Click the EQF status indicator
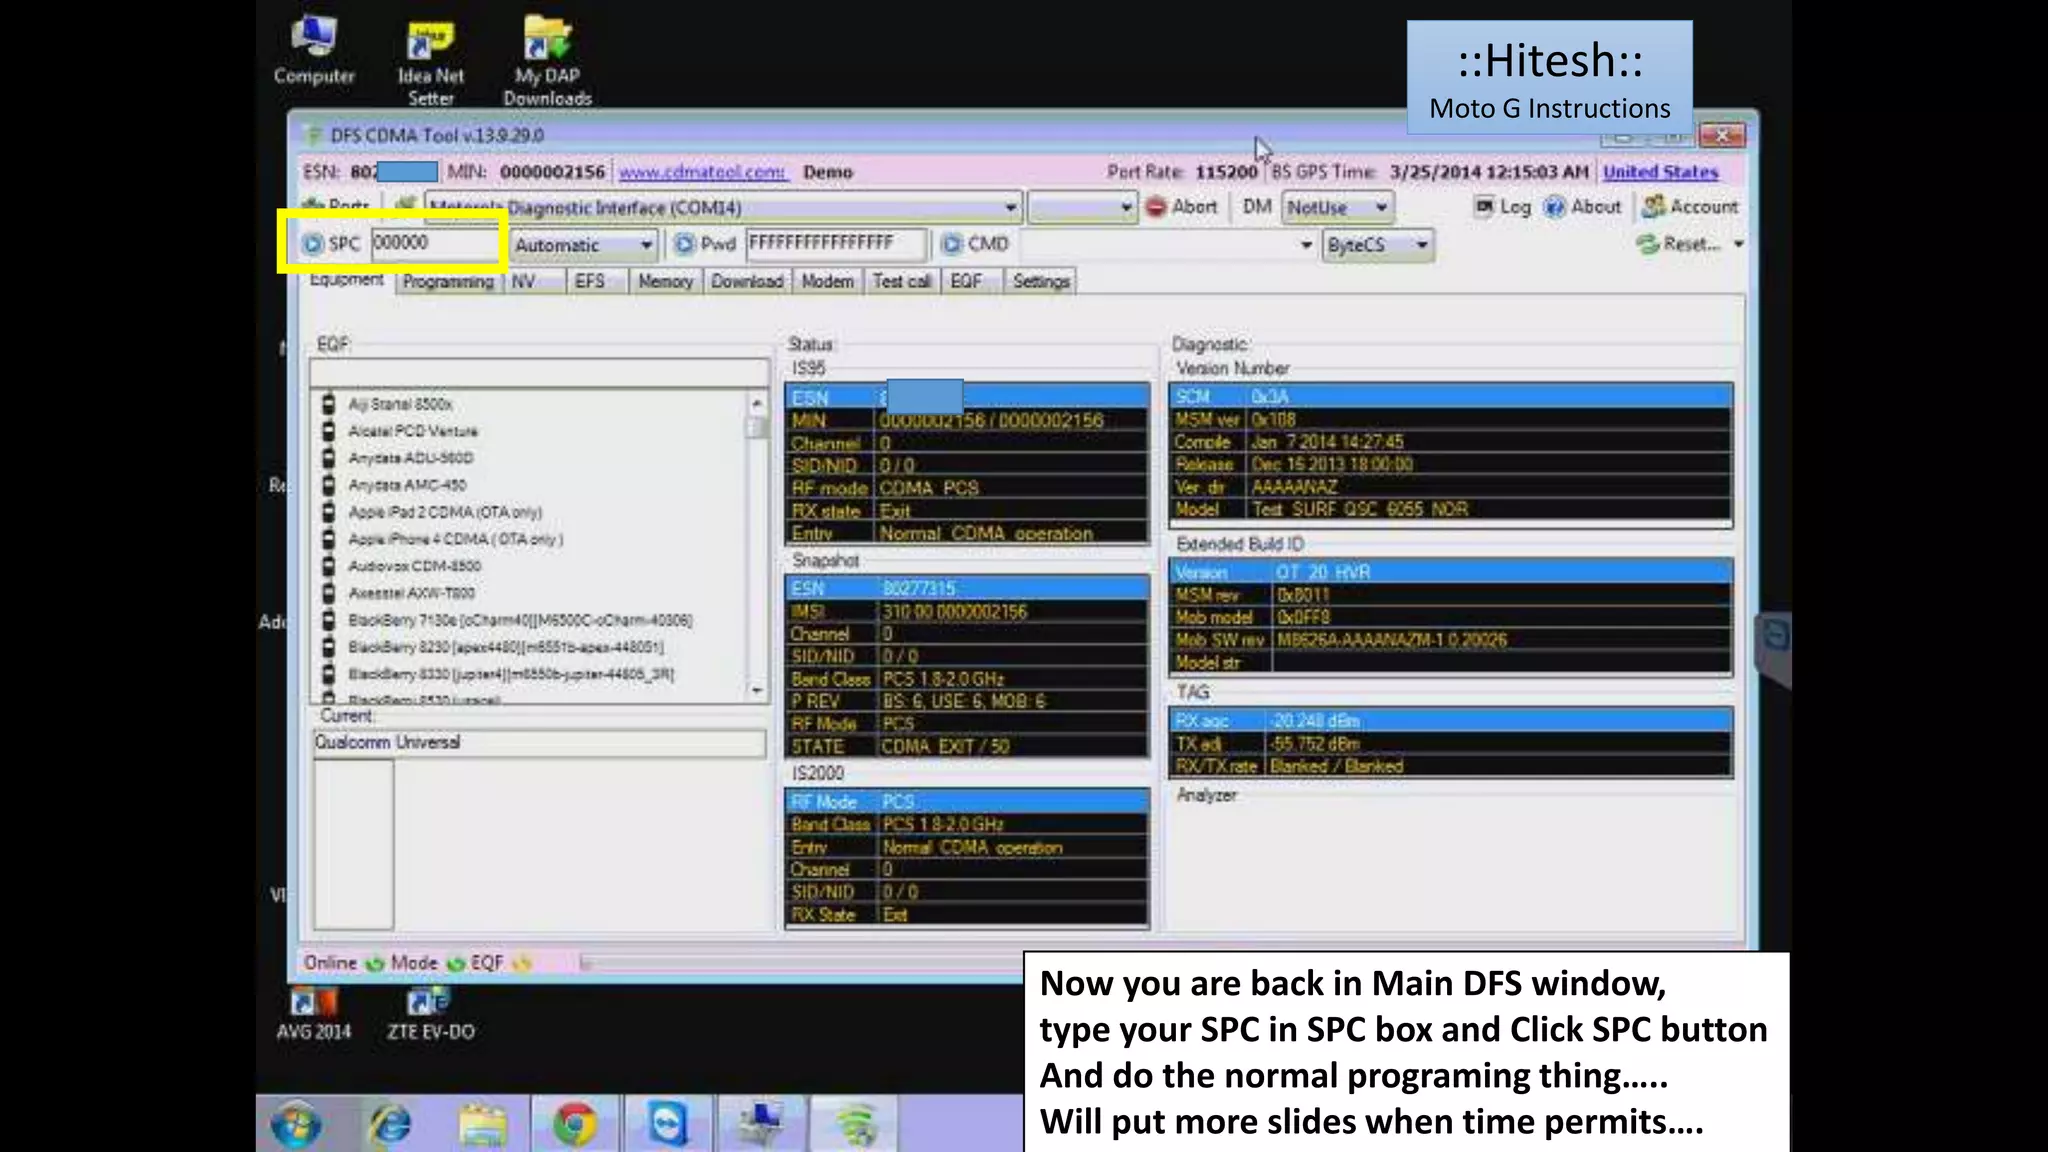 click(x=501, y=963)
